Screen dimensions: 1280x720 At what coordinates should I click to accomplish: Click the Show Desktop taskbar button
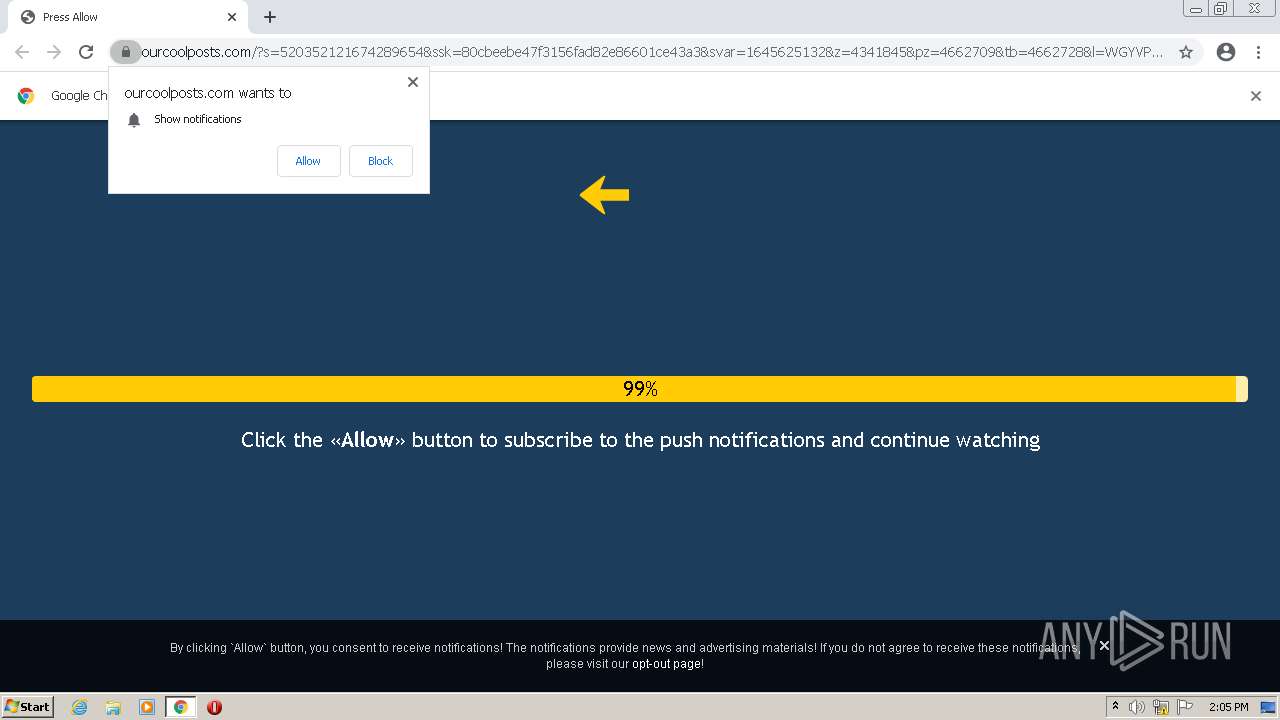pyautogui.click(x=1267, y=707)
